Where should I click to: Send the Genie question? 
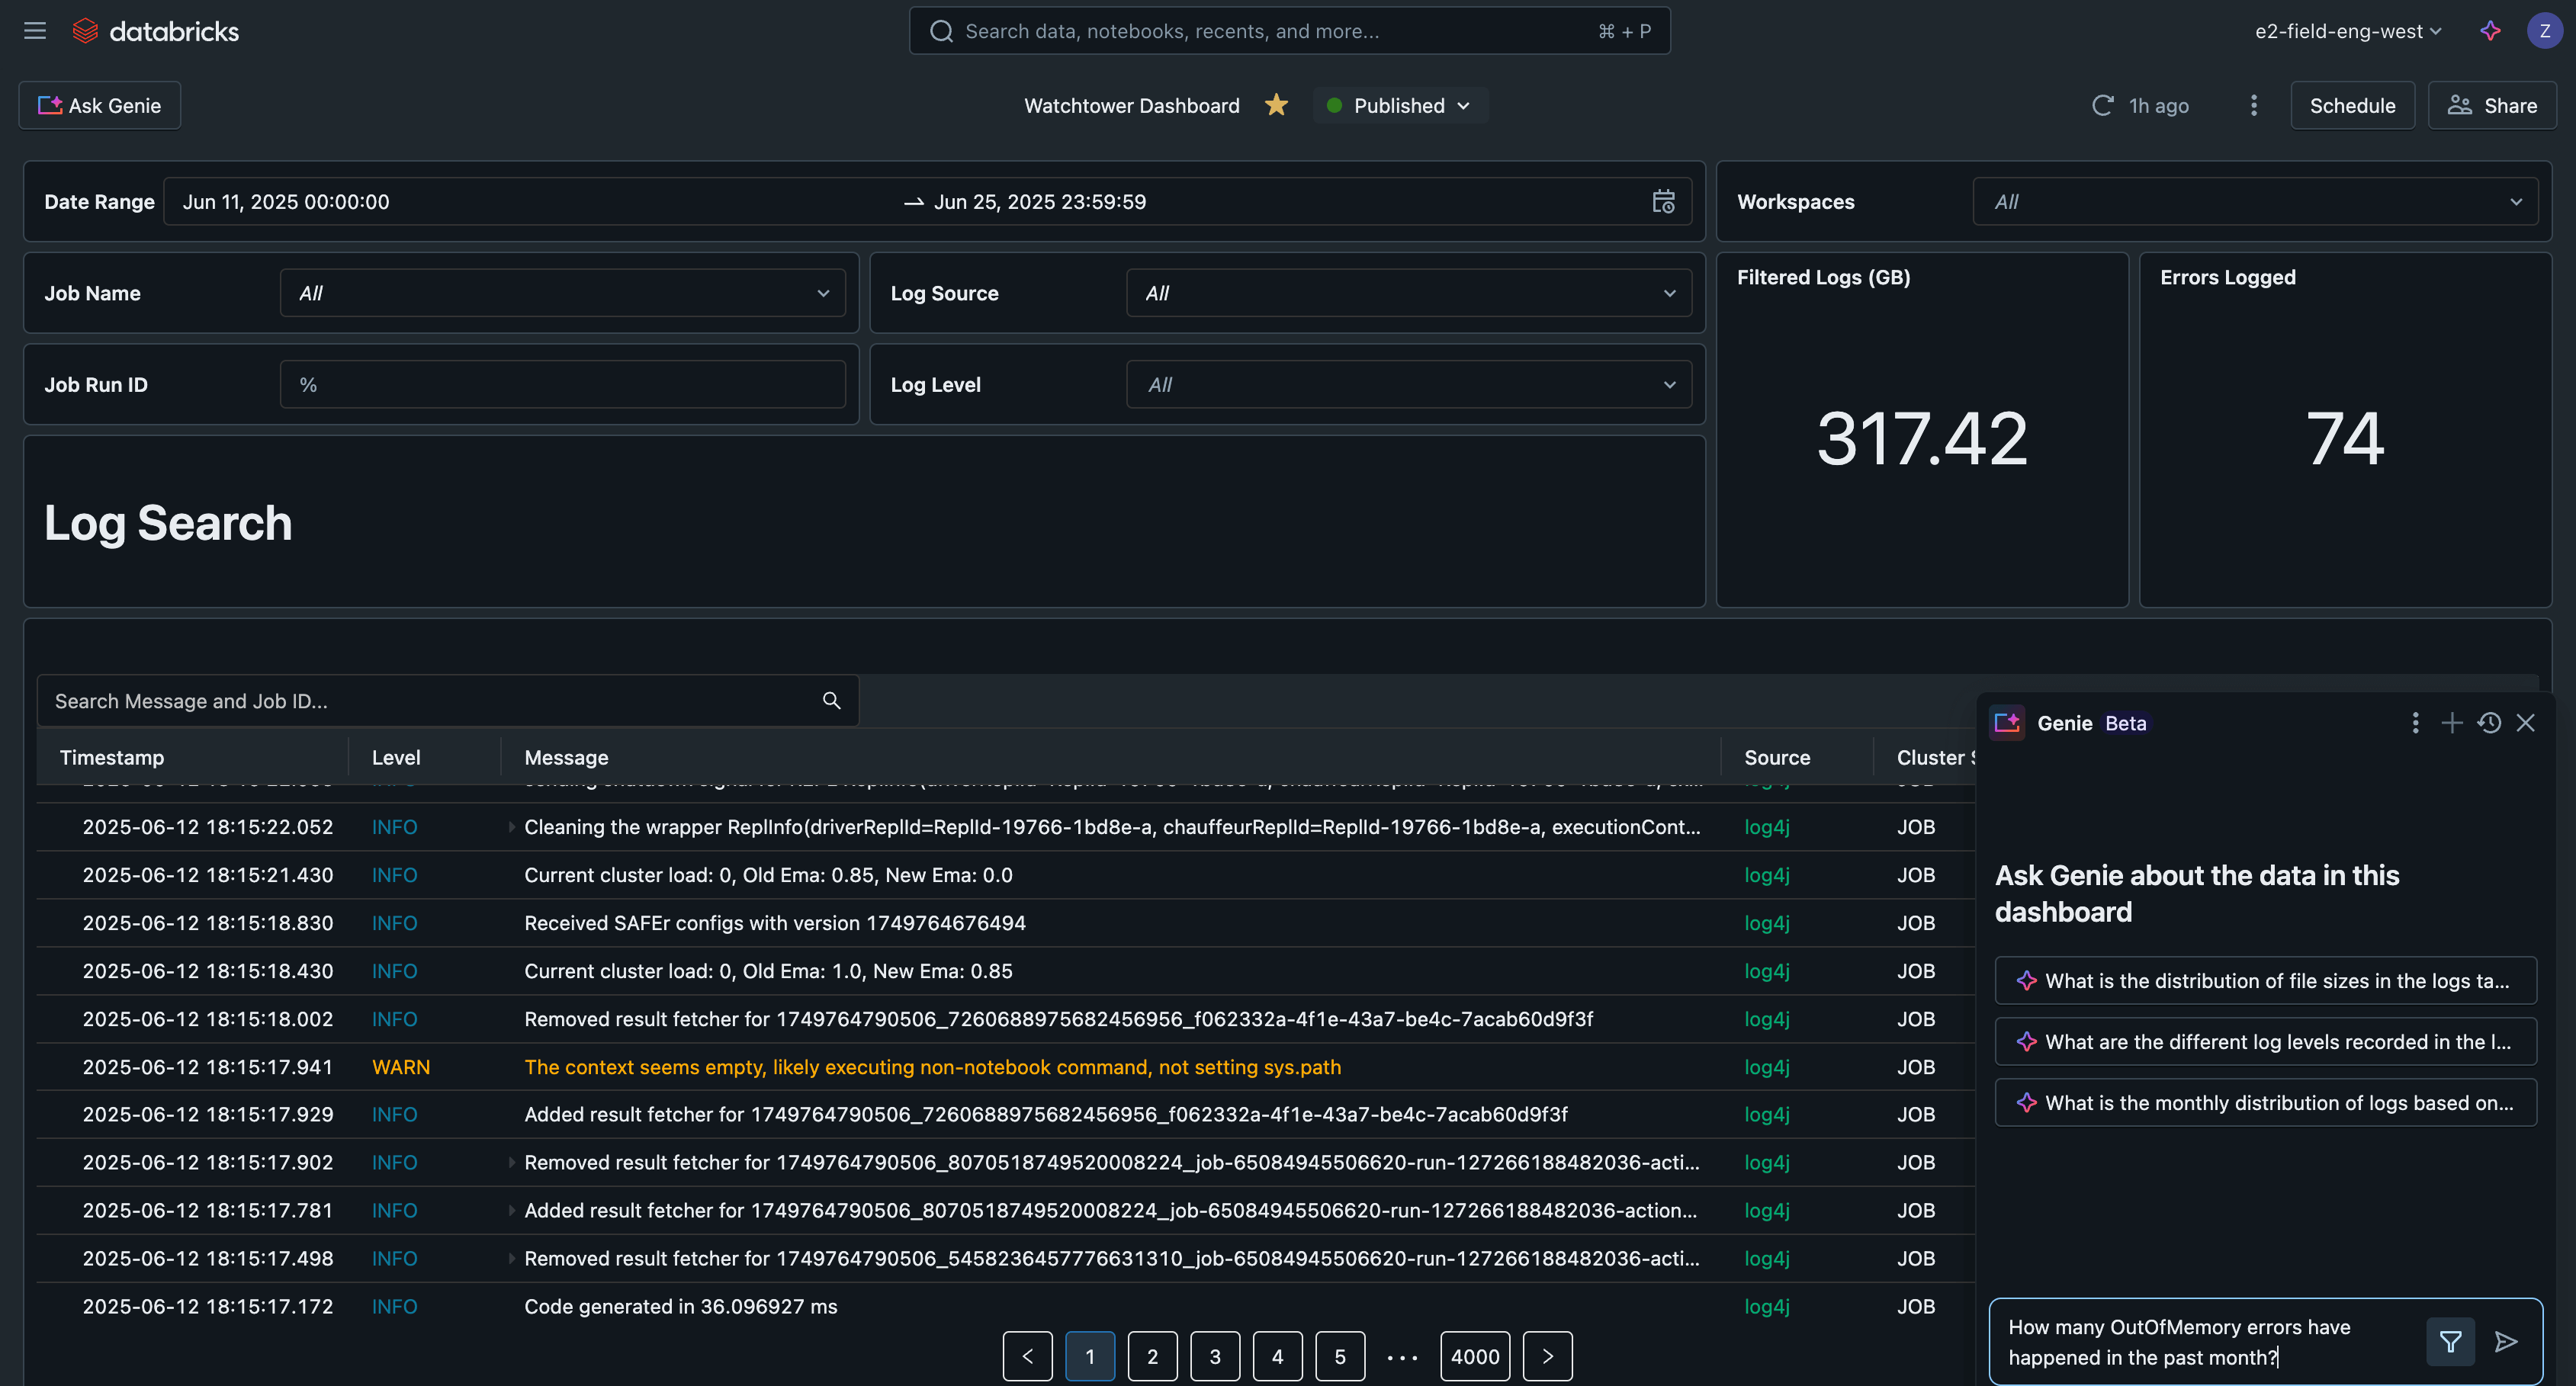pos(2505,1342)
